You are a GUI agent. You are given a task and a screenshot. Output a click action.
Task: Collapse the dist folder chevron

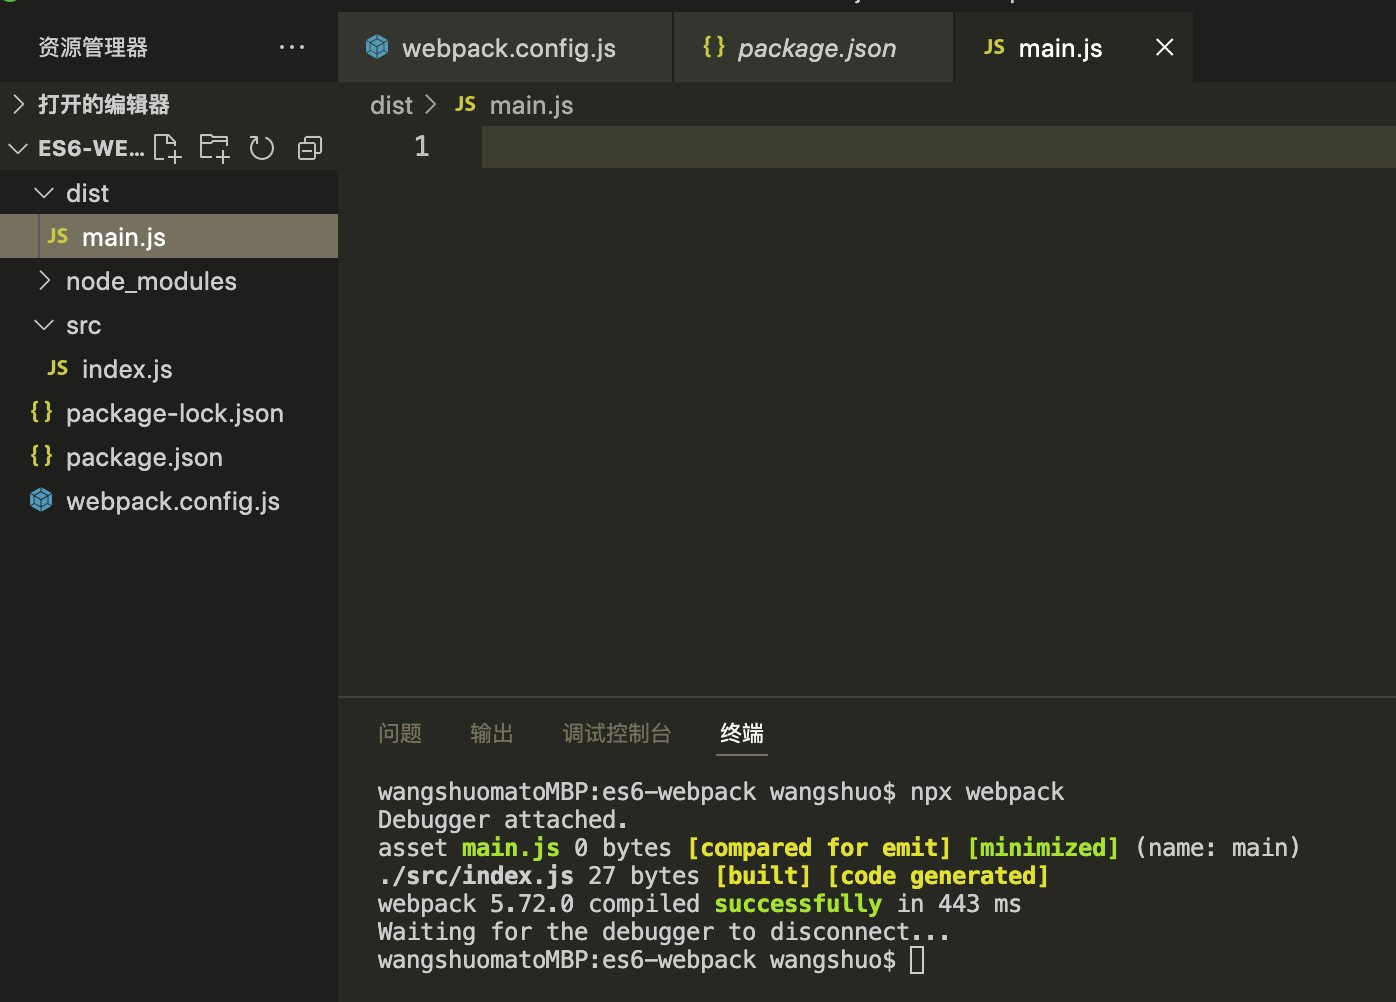[x=44, y=192]
